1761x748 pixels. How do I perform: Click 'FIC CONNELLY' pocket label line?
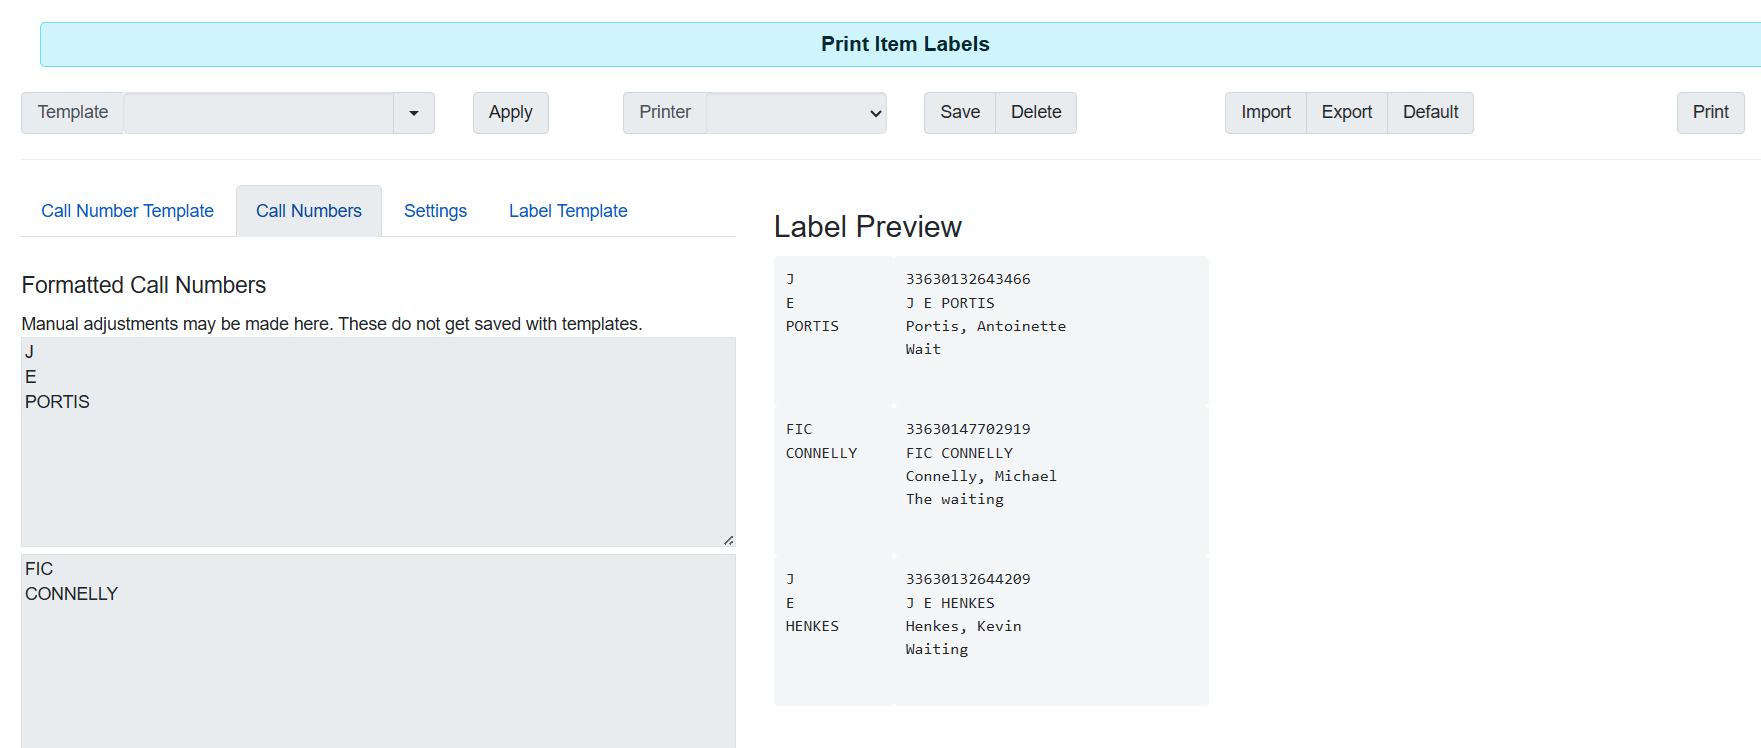(959, 453)
